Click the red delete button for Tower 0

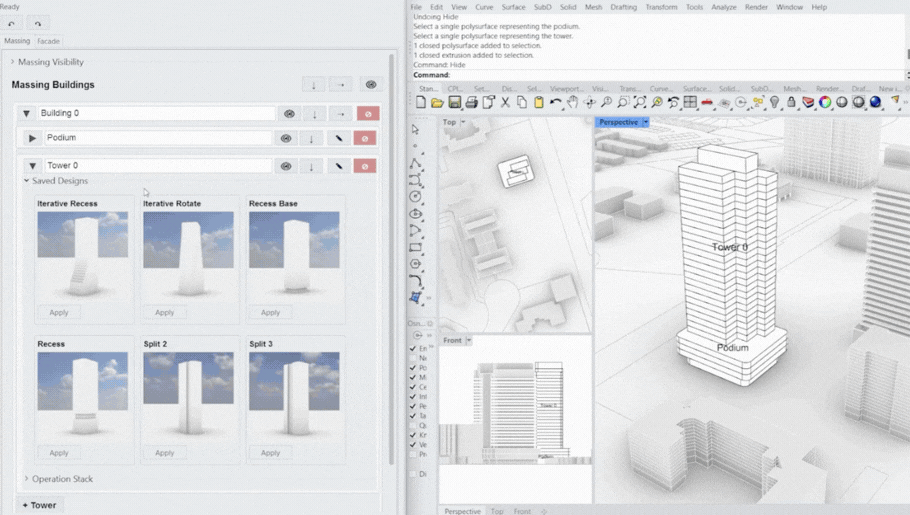(364, 166)
